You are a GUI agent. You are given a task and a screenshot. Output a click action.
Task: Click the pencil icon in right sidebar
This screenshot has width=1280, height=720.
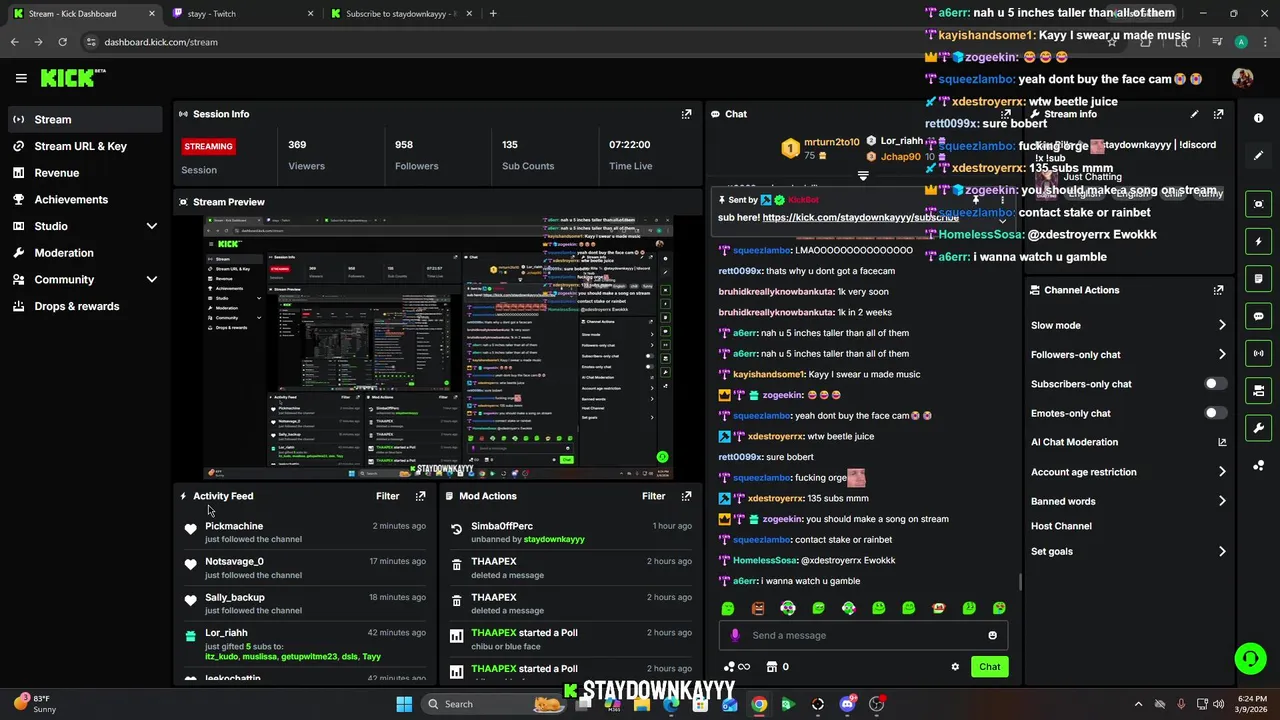[x=1258, y=155]
